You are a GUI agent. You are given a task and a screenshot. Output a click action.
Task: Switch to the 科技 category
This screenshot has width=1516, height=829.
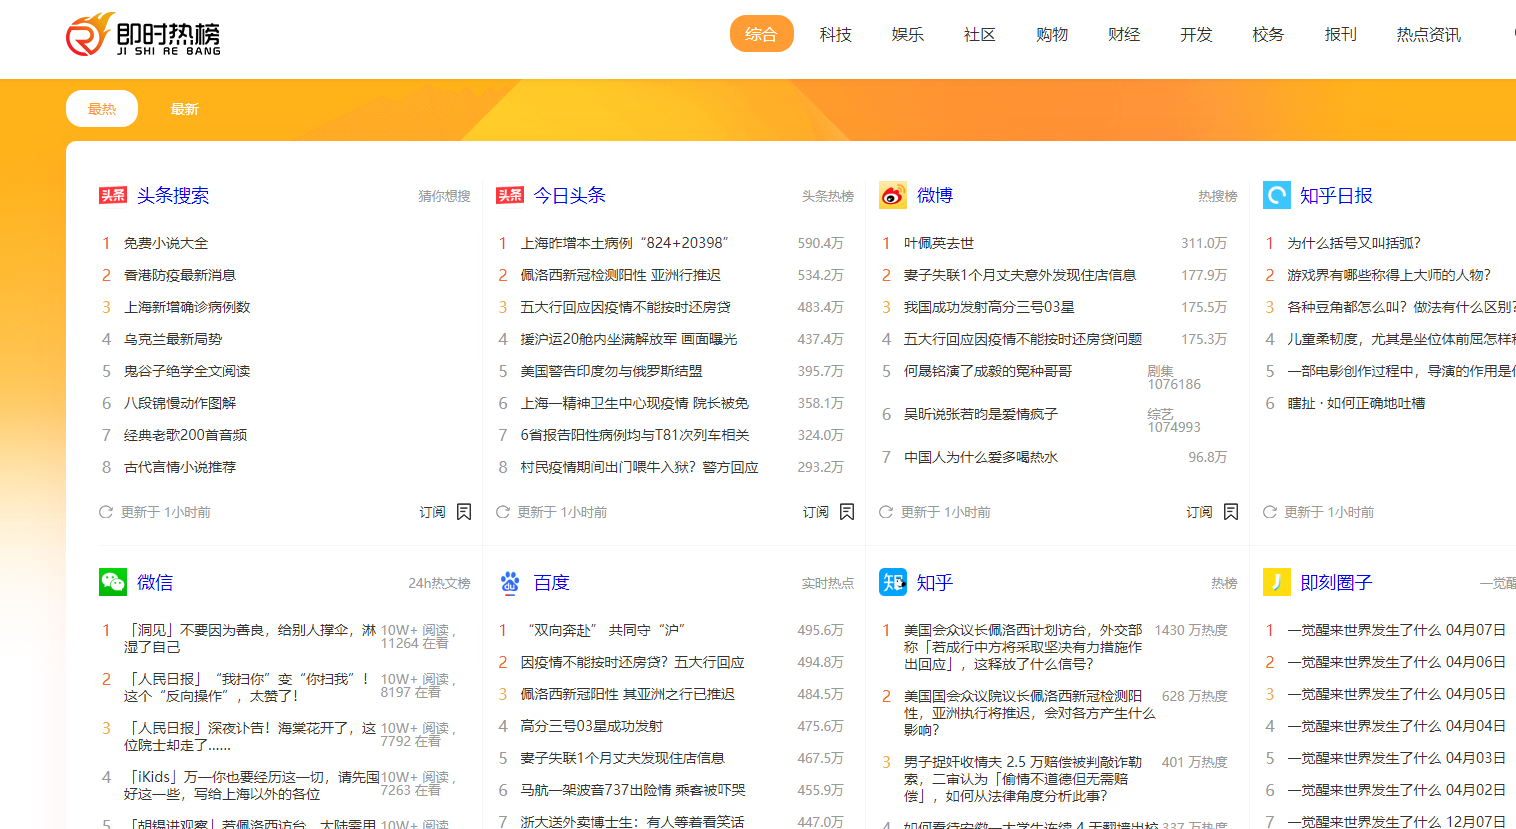[x=836, y=34]
